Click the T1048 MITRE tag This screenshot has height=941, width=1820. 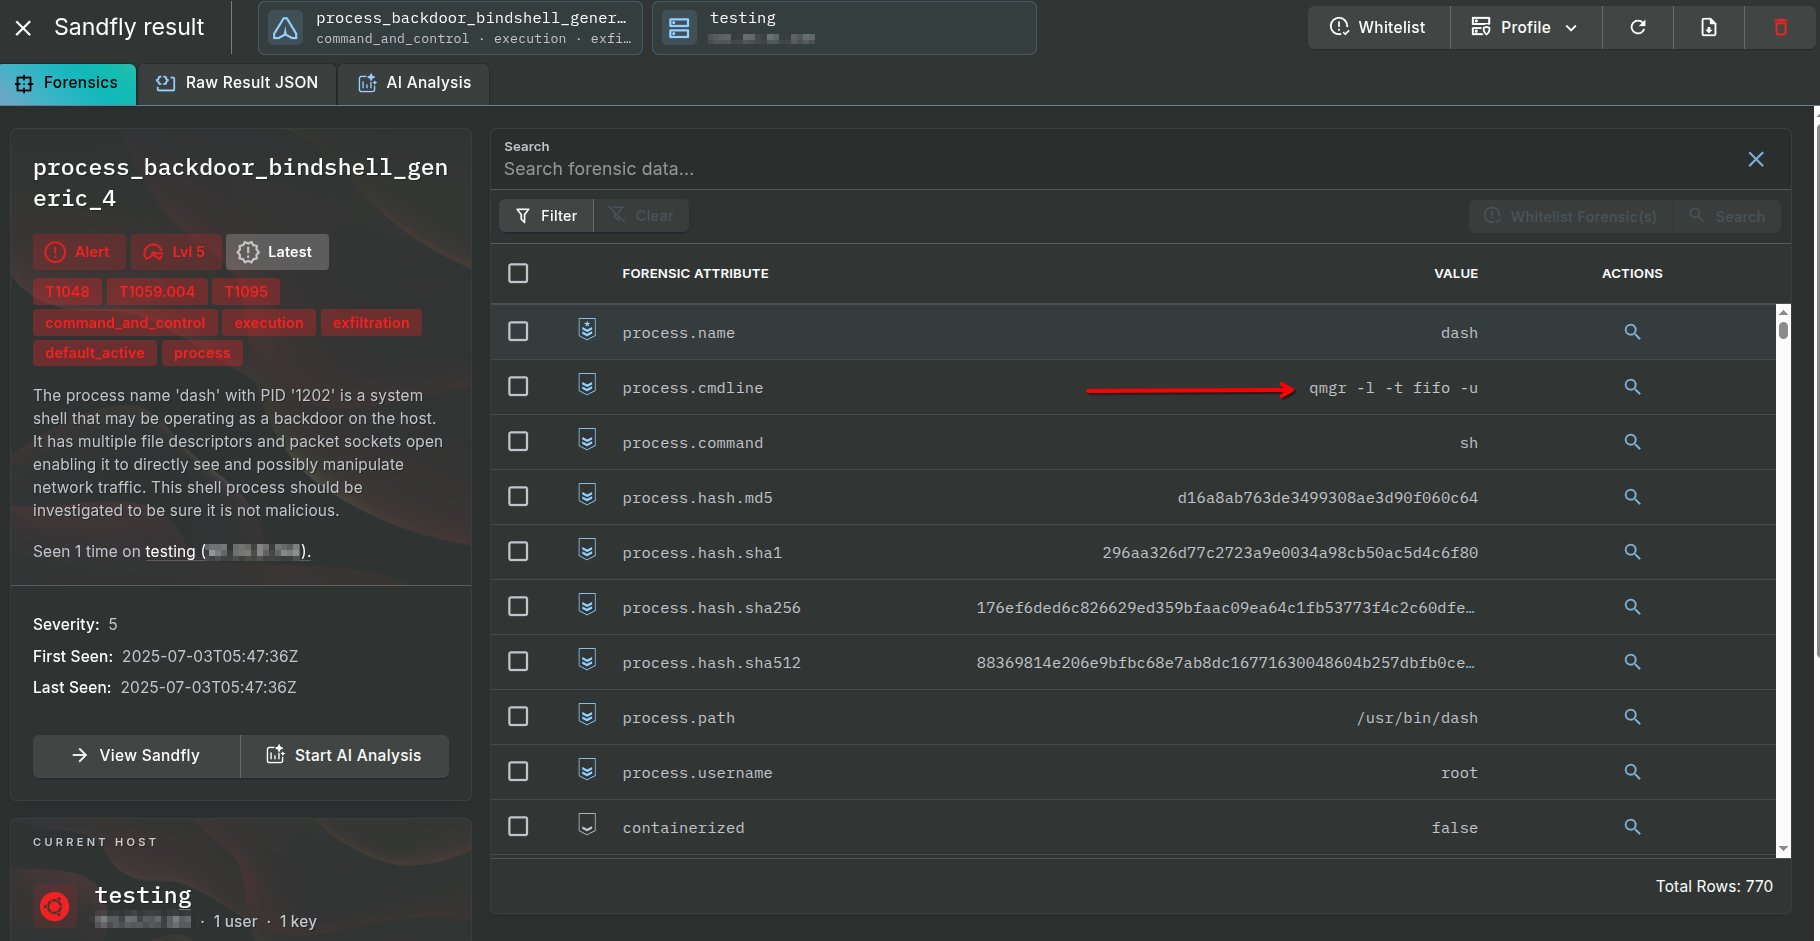(x=68, y=292)
